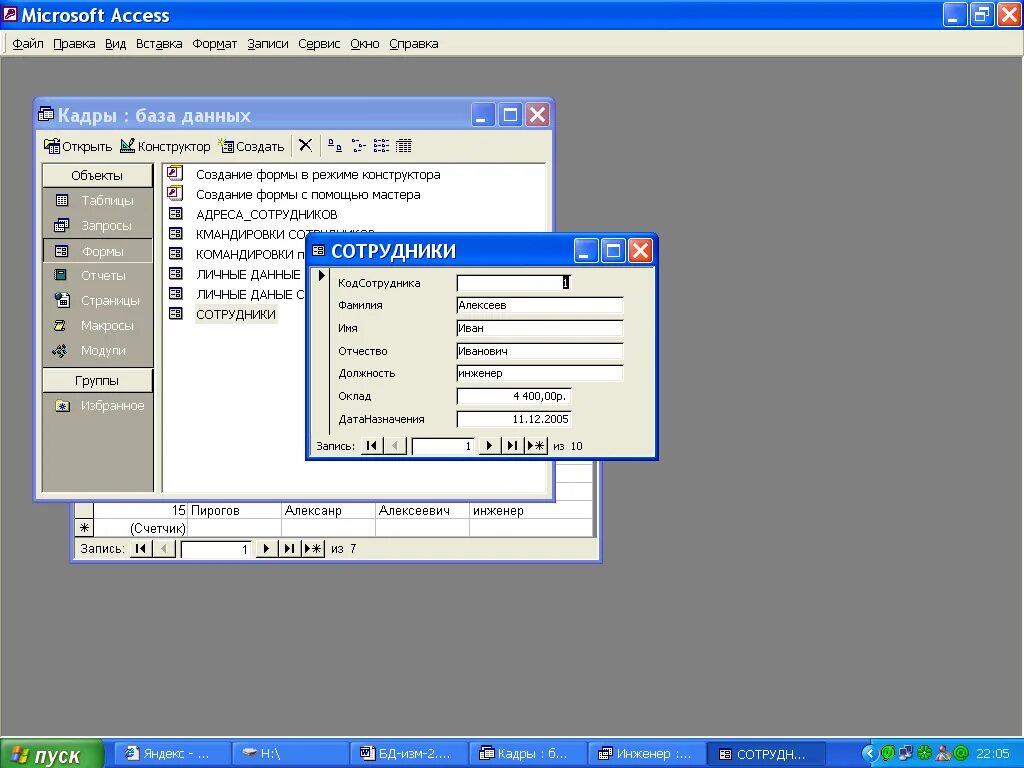Select Модули in Objects panel

[x=97, y=351]
